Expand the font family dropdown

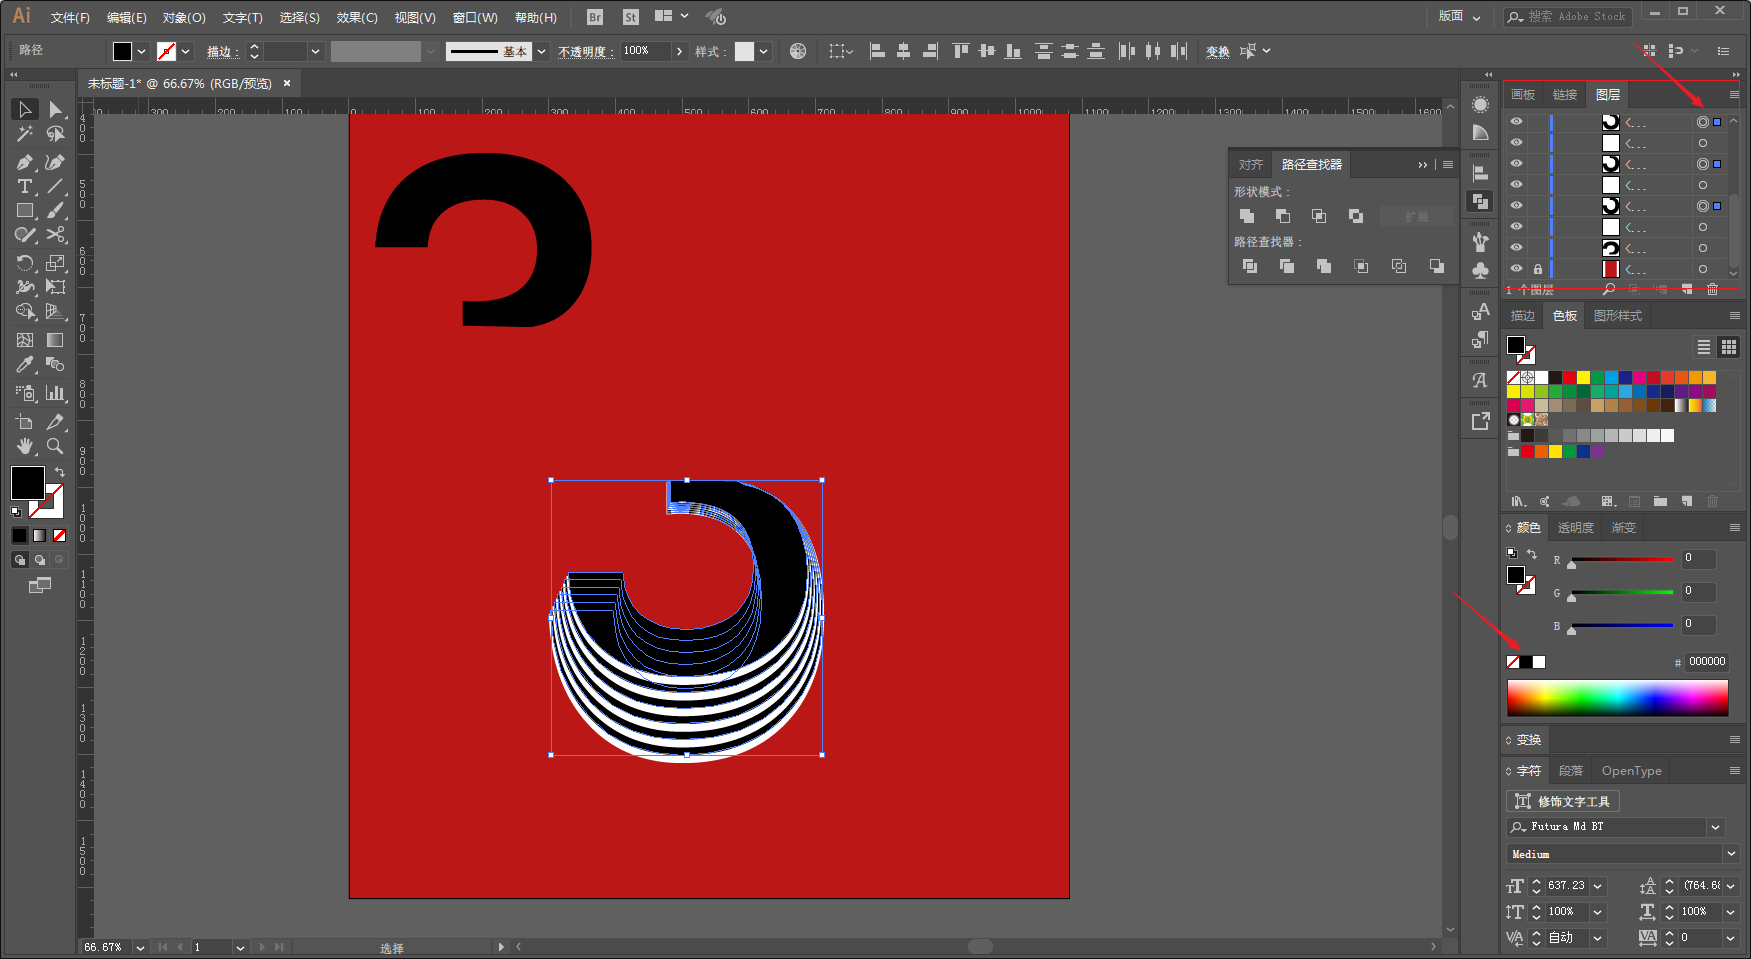point(1716,827)
